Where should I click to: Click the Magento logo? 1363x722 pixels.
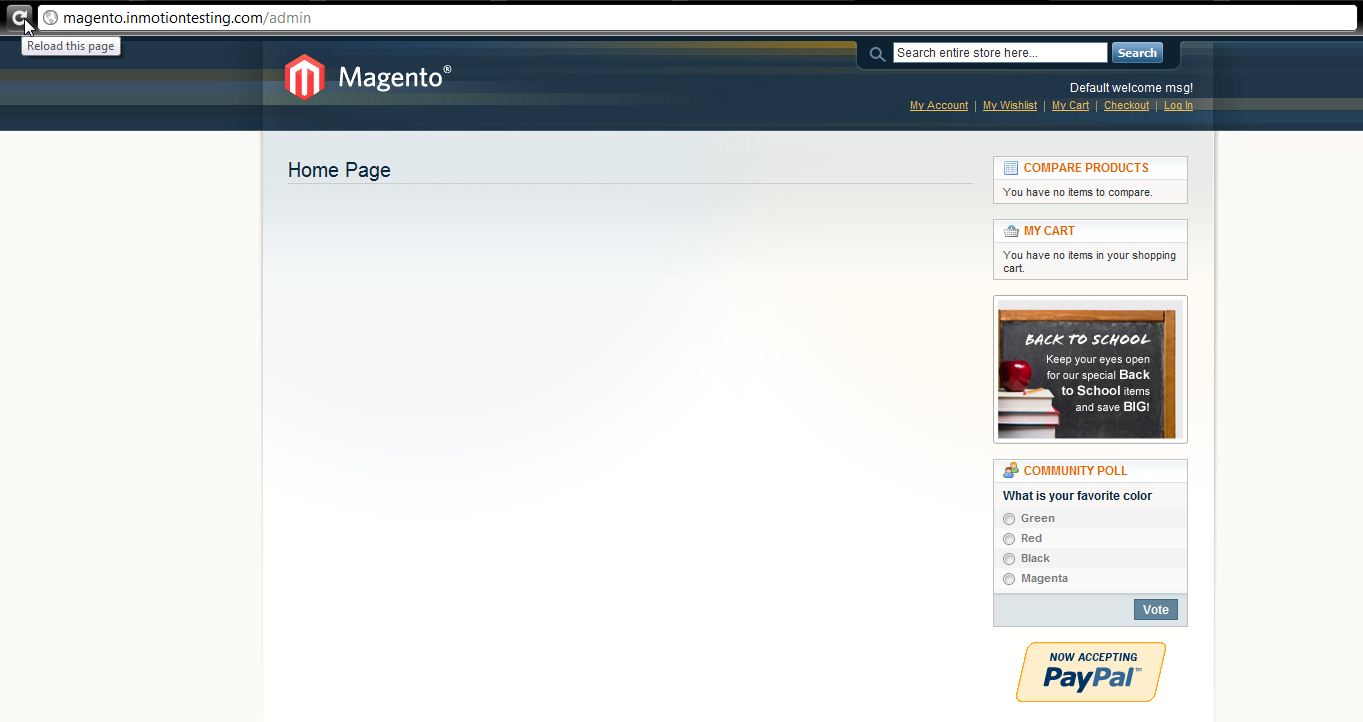pos(368,77)
